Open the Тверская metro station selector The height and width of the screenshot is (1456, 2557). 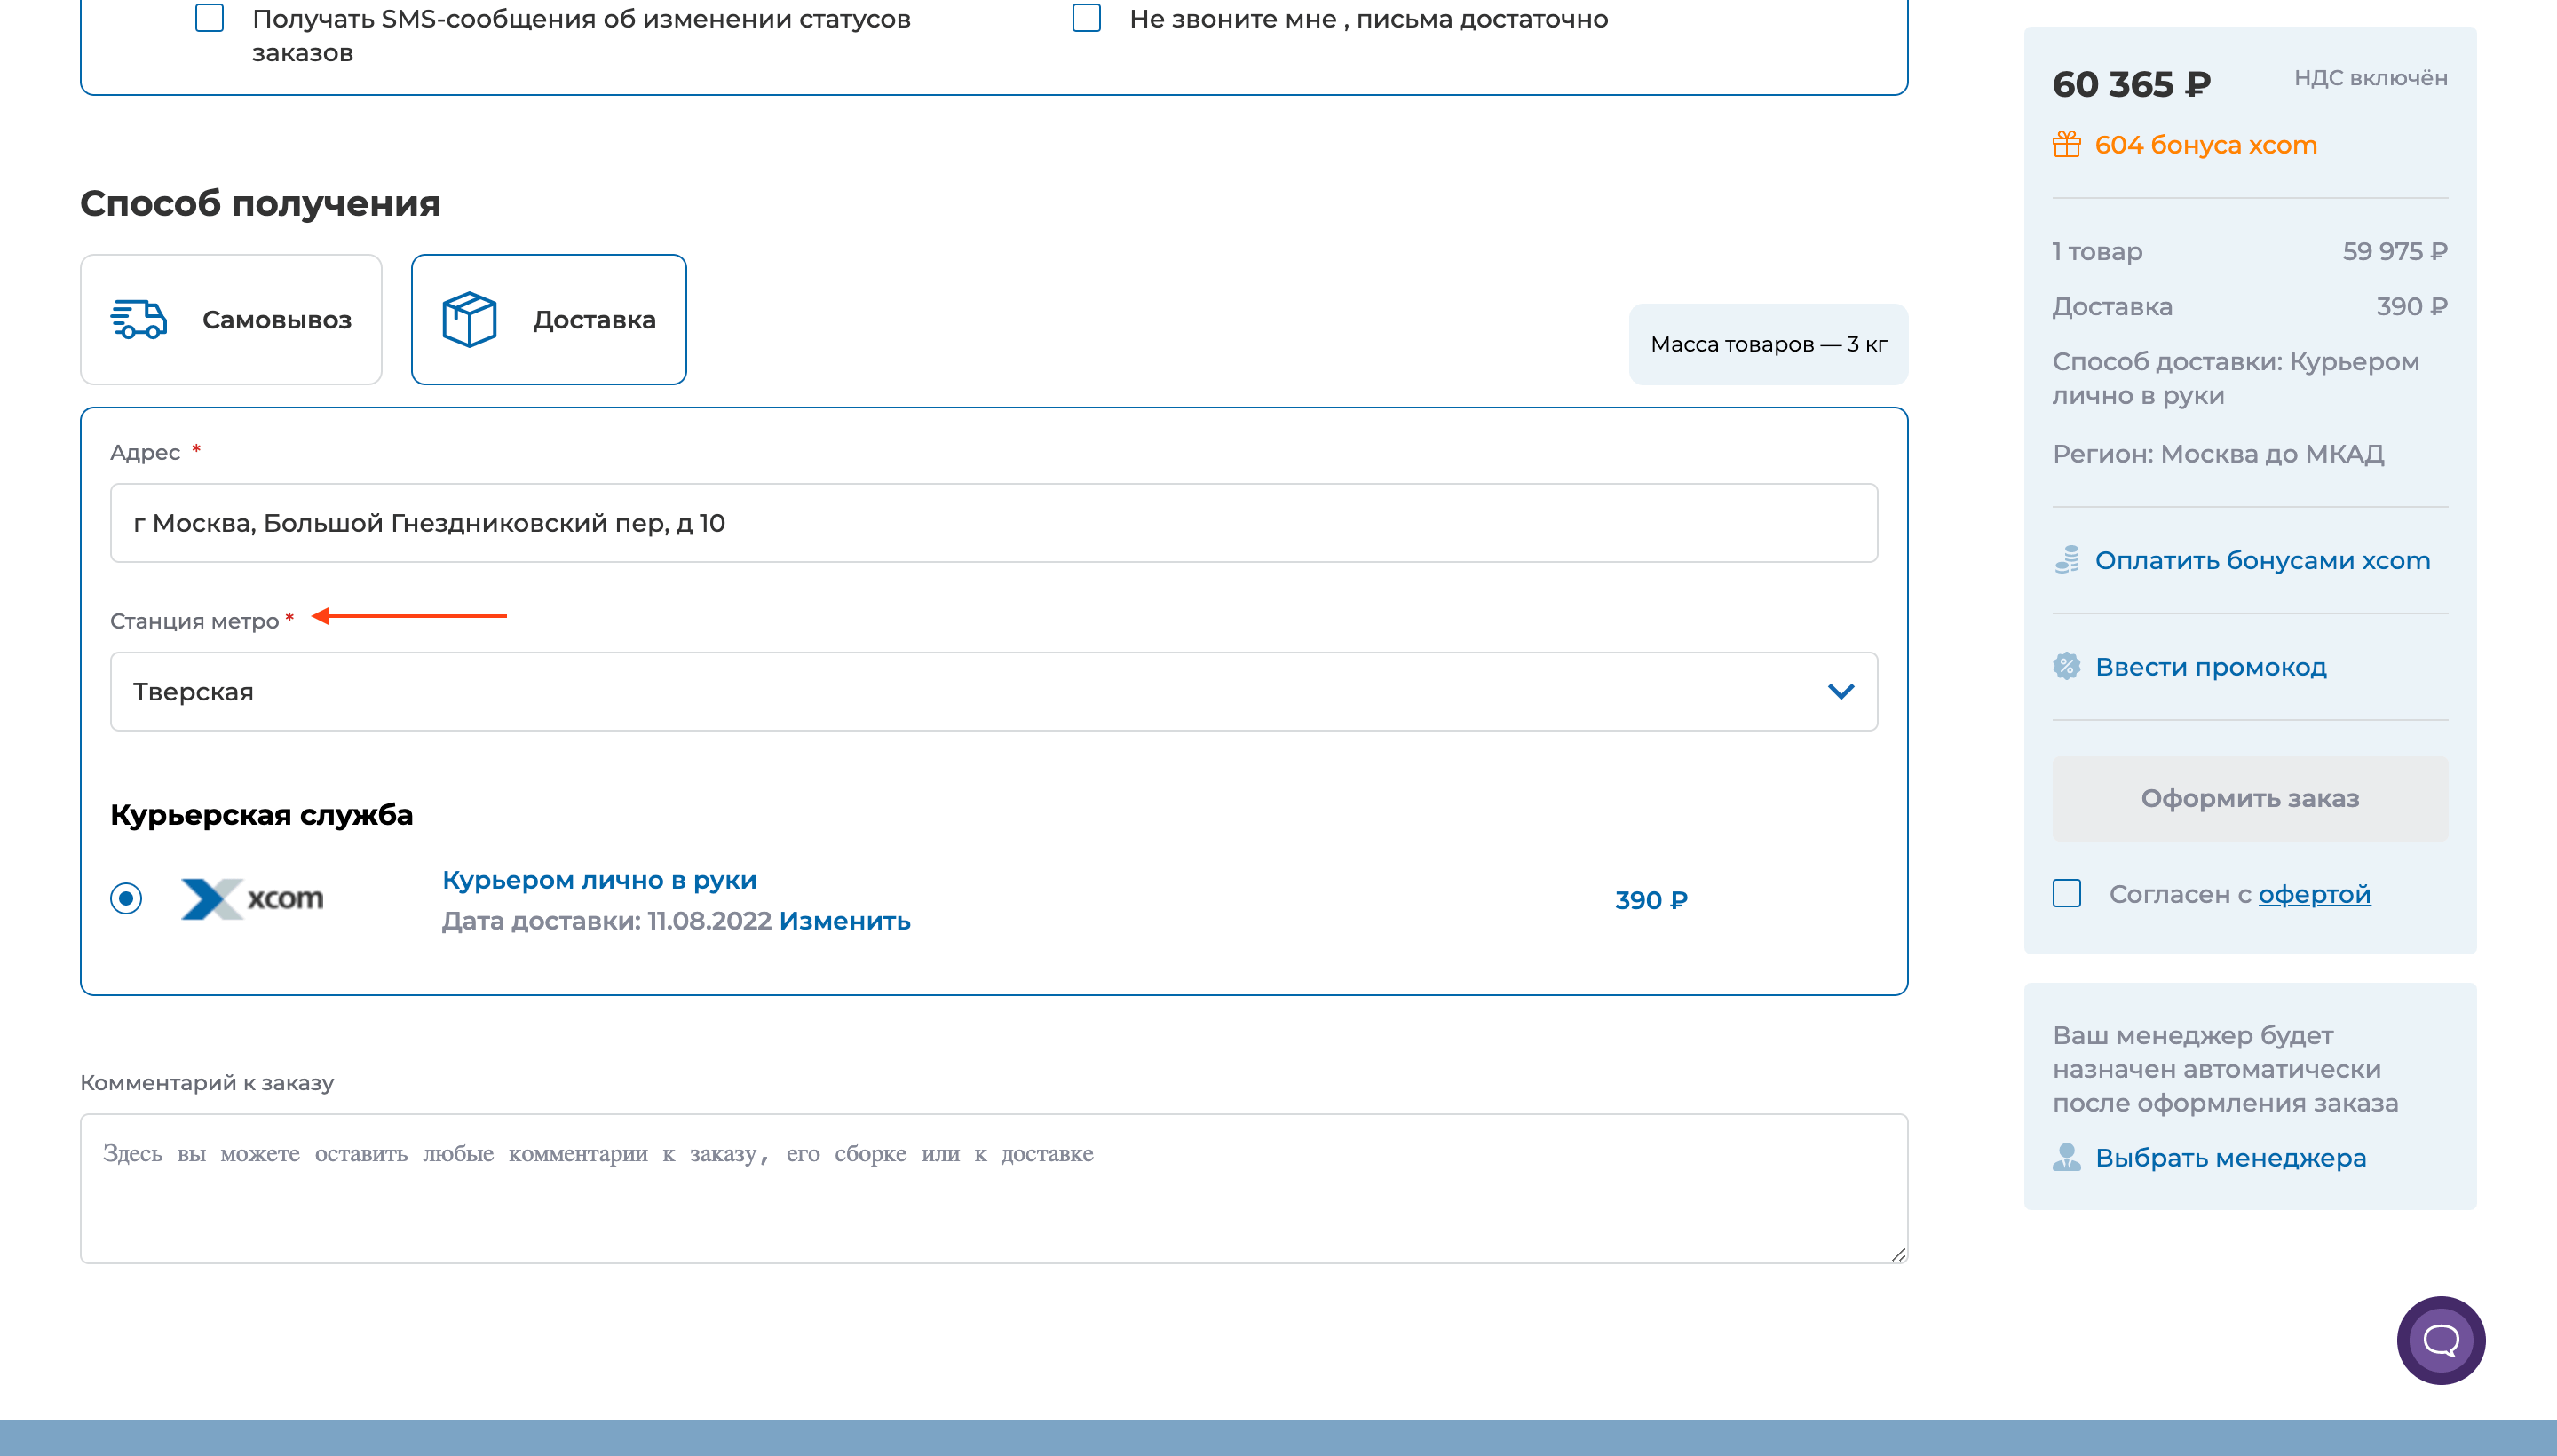click(x=993, y=691)
